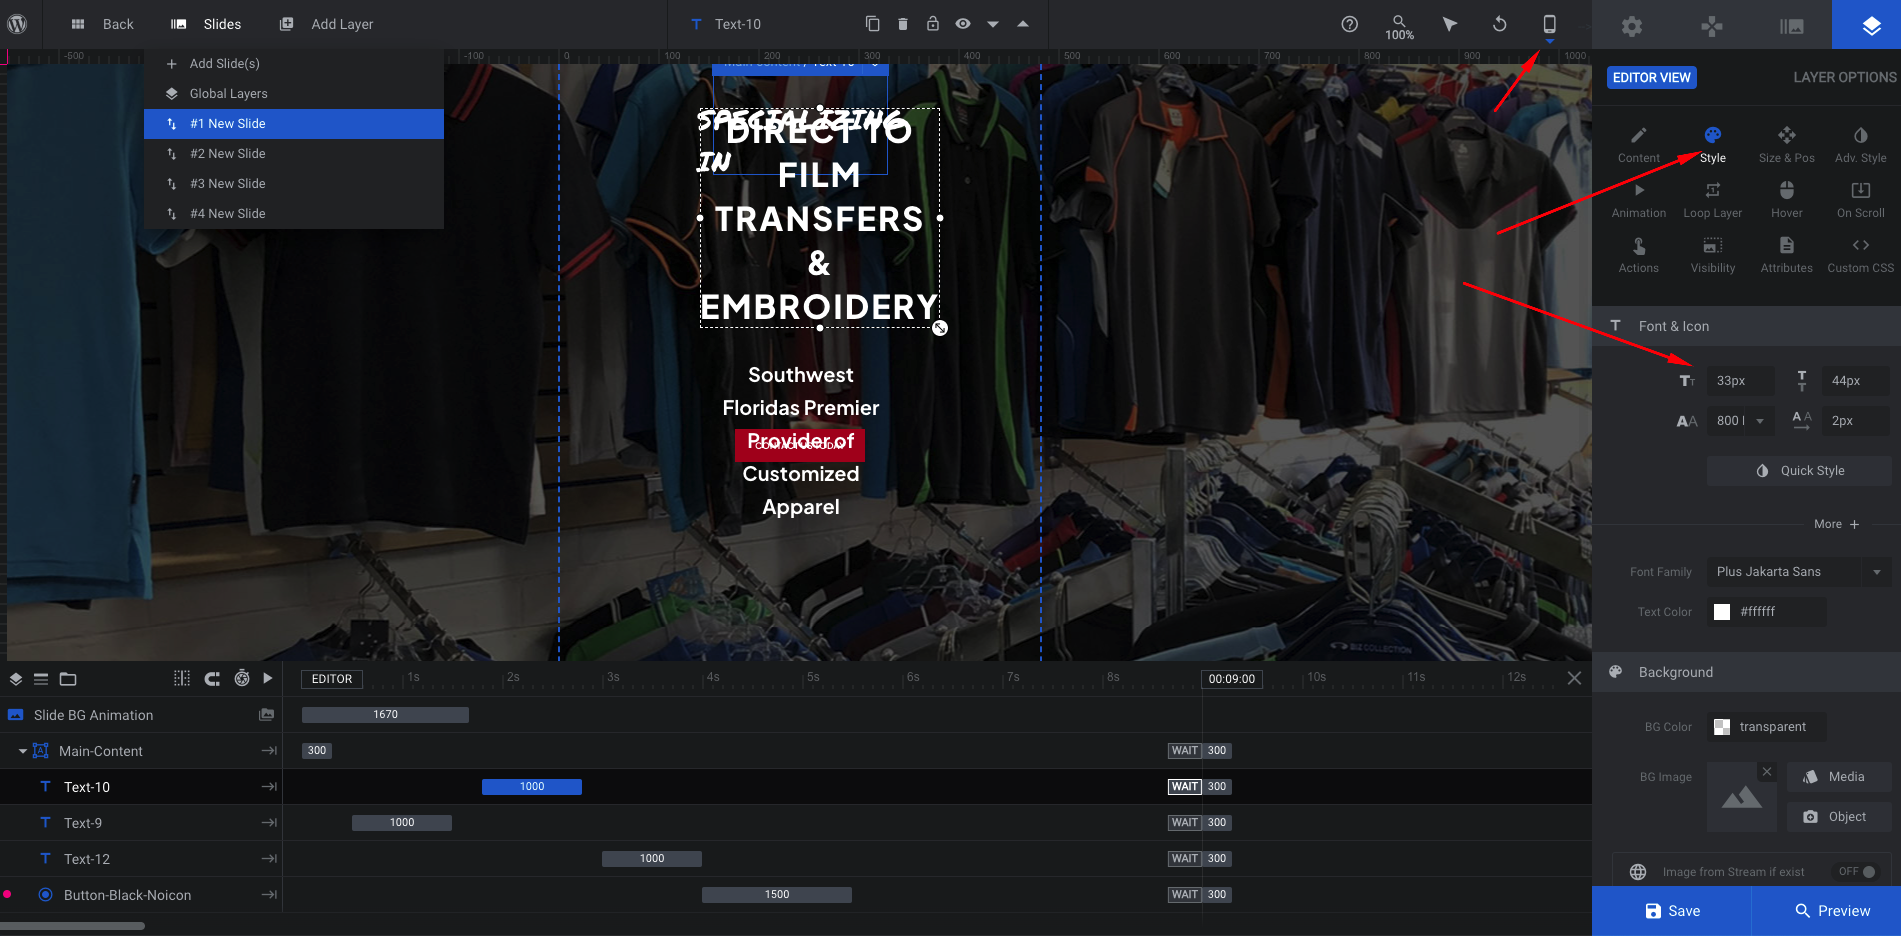This screenshot has width=1901, height=936.
Task: Collapse the Font & Icon section
Action: coord(1746,326)
